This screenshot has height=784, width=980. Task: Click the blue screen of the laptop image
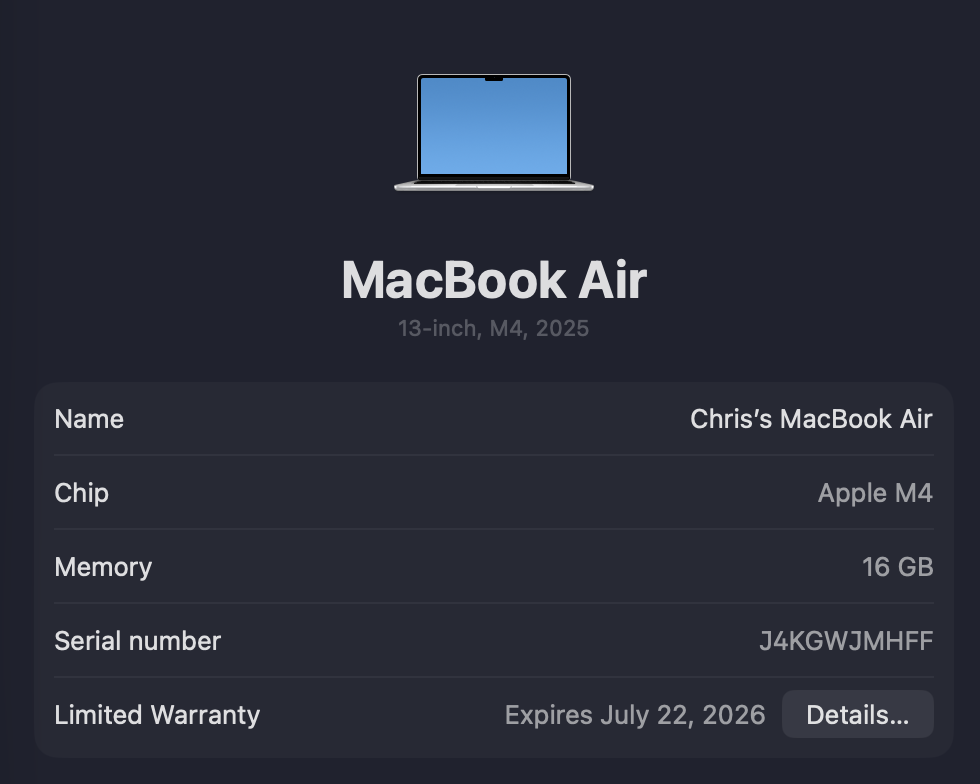(494, 130)
